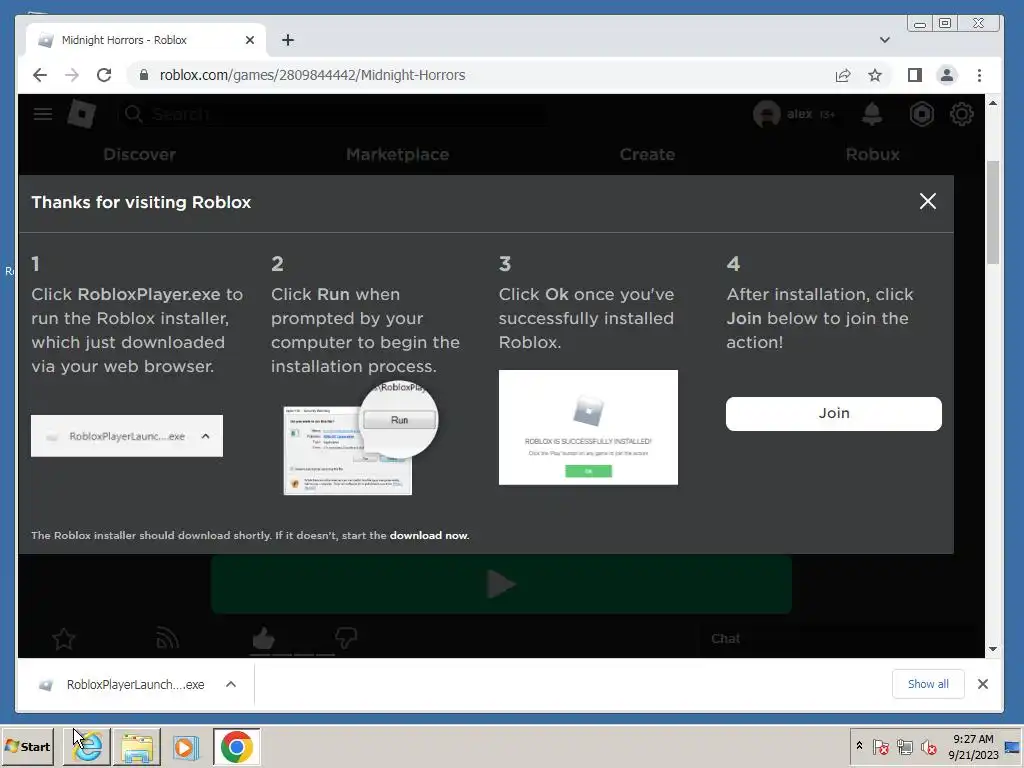Image resolution: width=1024 pixels, height=768 pixels.
Task: Go to the Robux tab
Action: point(872,155)
